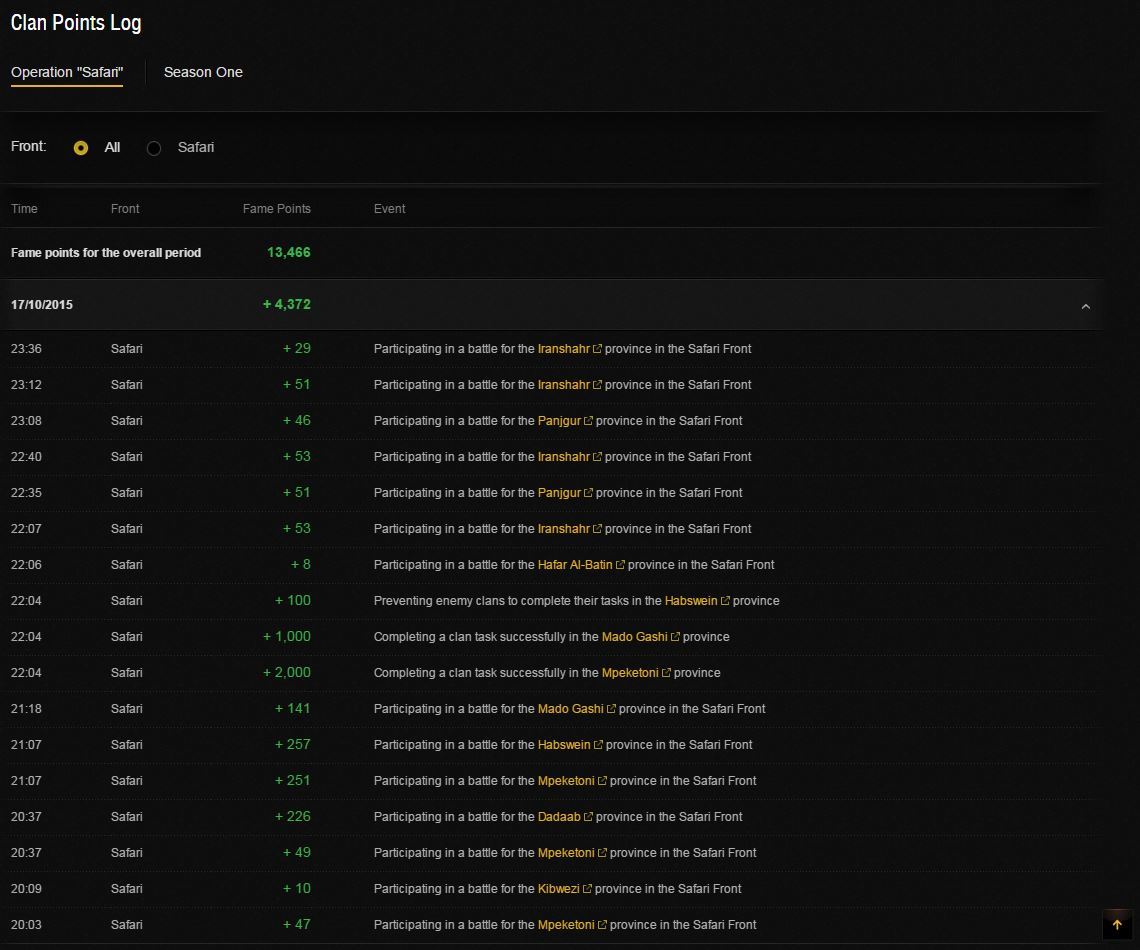Click external link icon next to Hafar Al-Batin
Screen dimensions: 1140x950
click(620, 565)
